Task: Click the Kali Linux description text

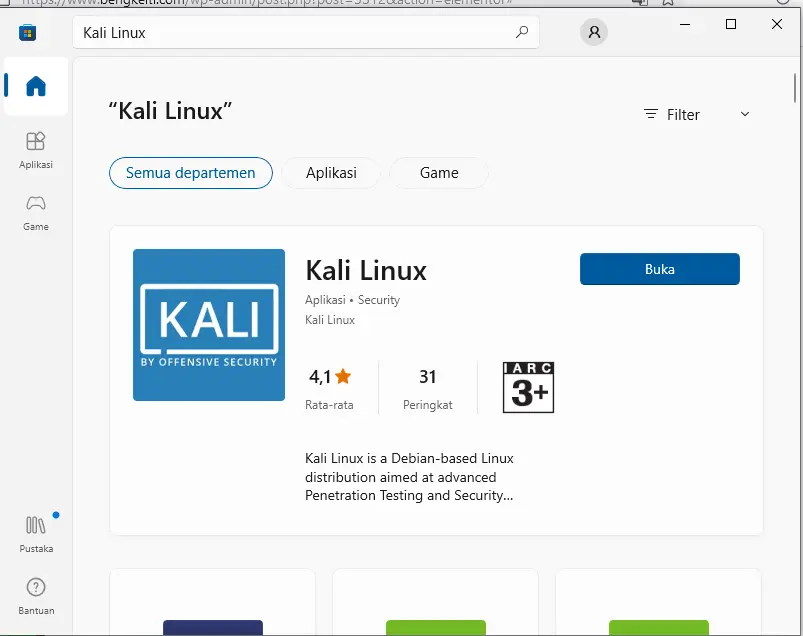Action: (409, 477)
